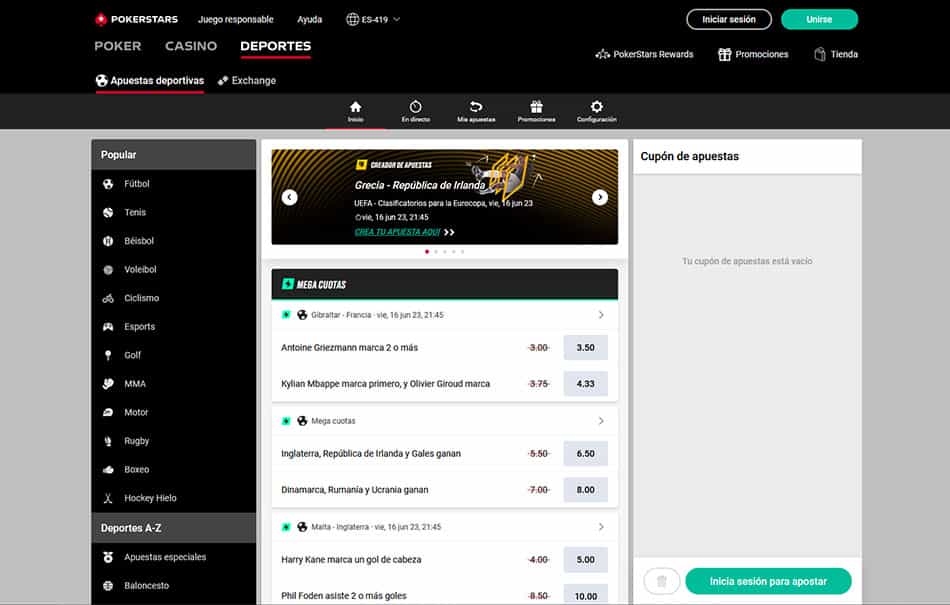Image resolution: width=950 pixels, height=605 pixels.
Task: Click the Cupón de apuestas heading
Action: (x=689, y=156)
